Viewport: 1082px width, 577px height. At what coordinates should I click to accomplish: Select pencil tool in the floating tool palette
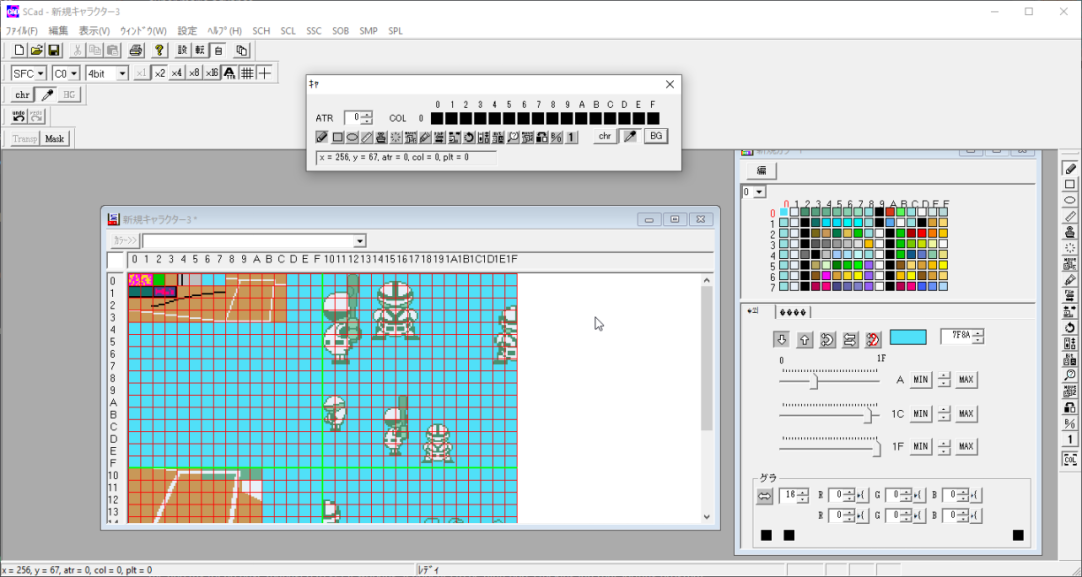tap(322, 137)
